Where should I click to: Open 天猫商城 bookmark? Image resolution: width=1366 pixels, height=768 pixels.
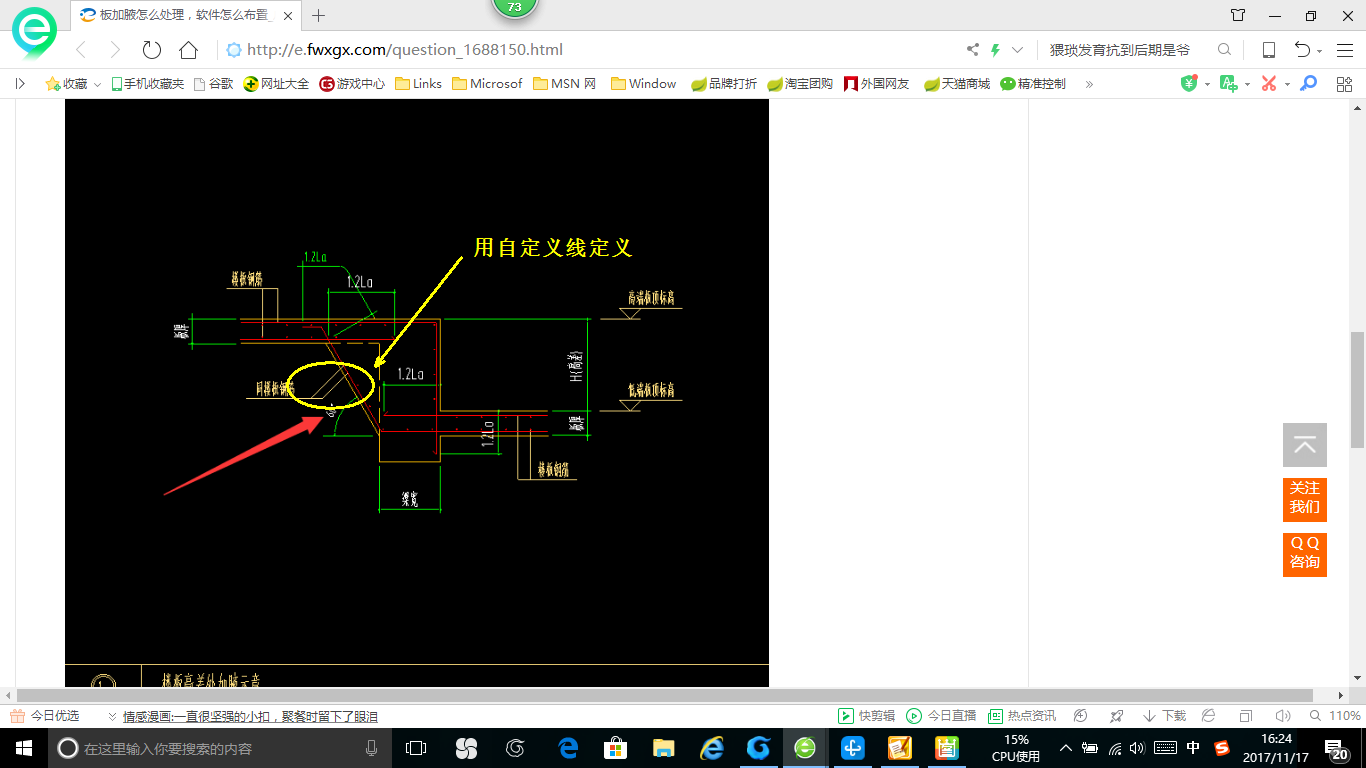pyautogui.click(x=957, y=84)
